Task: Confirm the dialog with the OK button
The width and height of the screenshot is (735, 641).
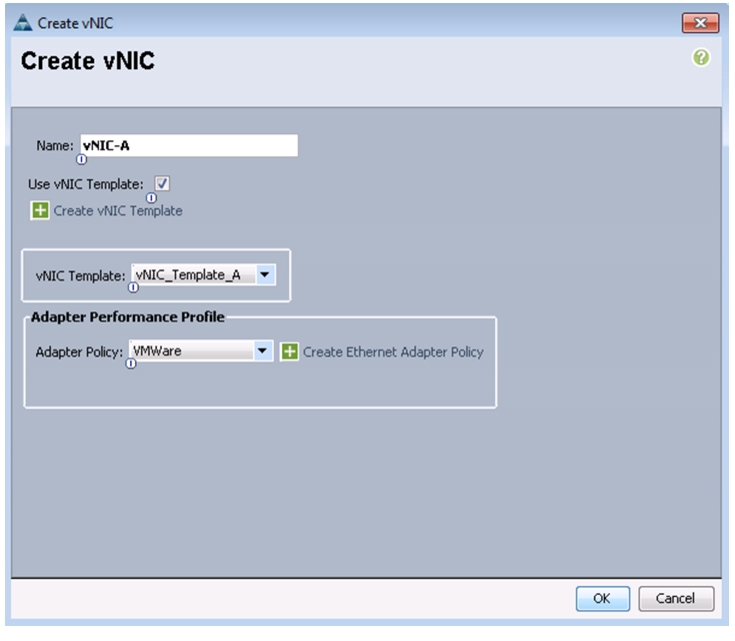Action: pyautogui.click(x=602, y=598)
